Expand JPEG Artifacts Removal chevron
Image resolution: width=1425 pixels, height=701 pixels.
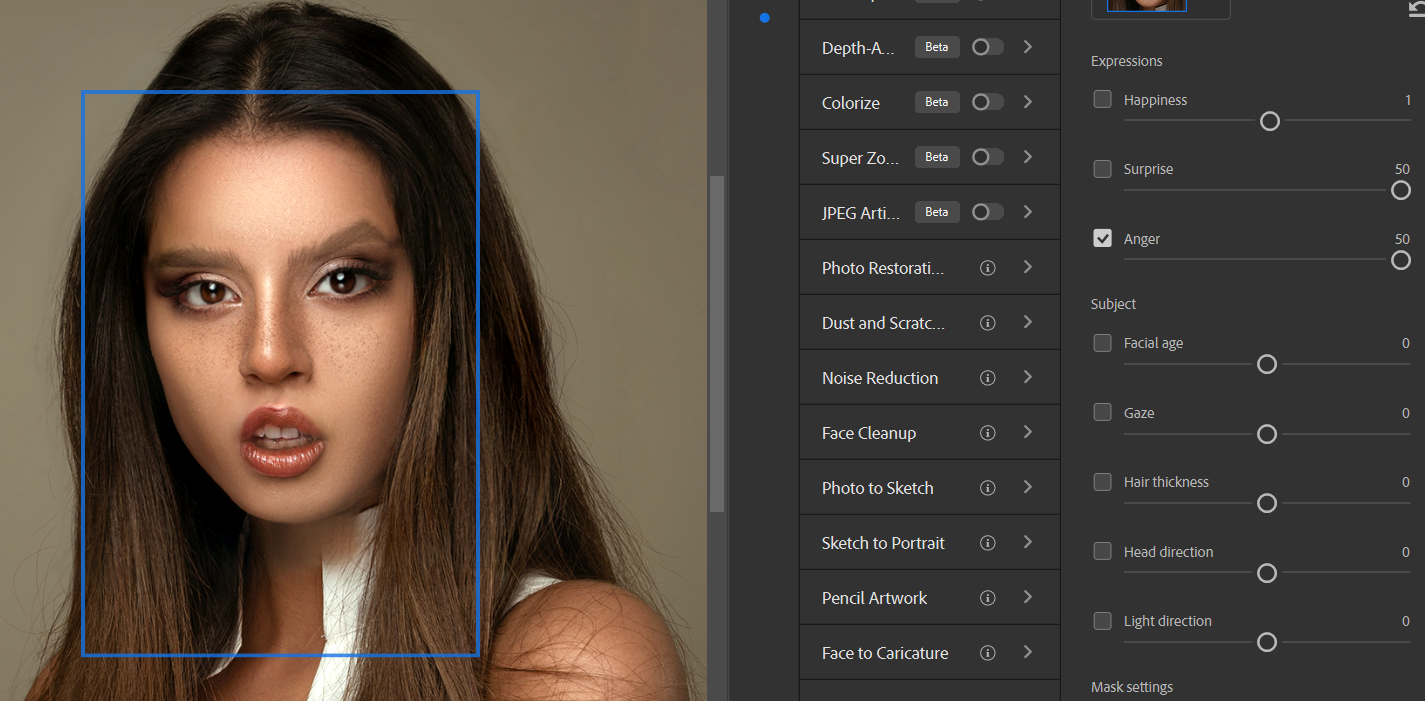[x=1028, y=212]
